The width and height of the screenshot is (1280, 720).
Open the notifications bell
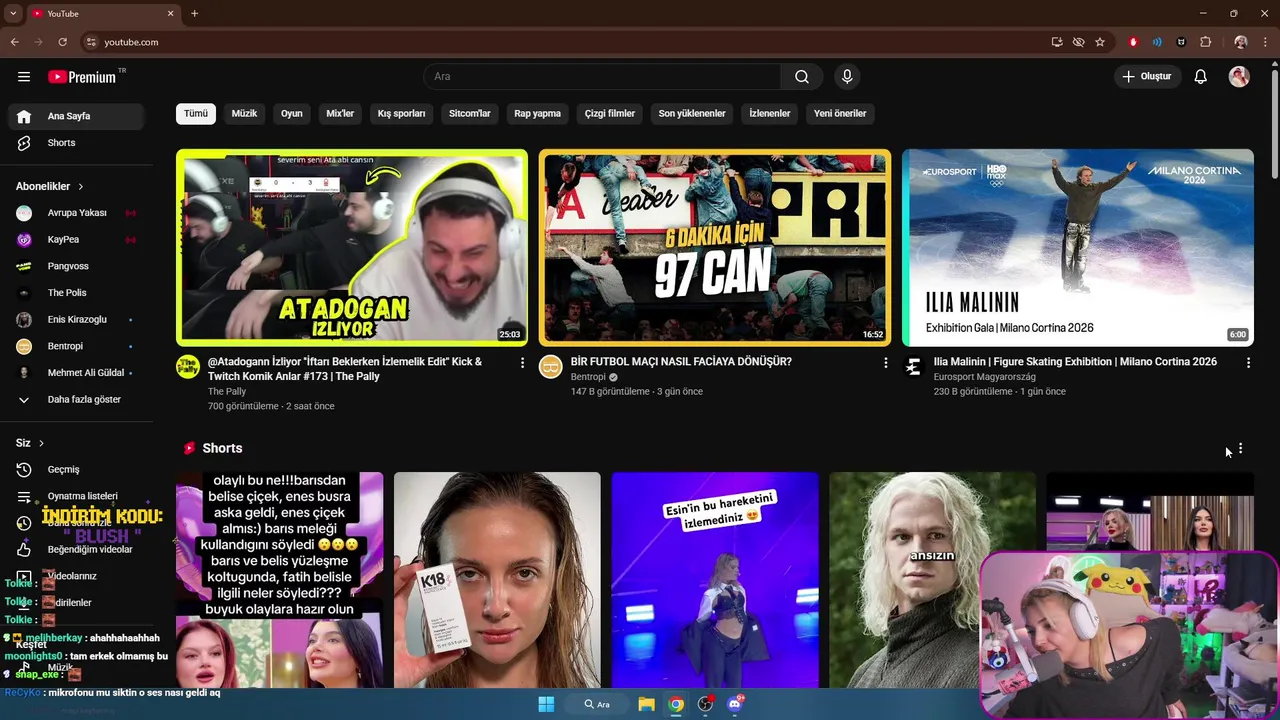(x=1201, y=77)
